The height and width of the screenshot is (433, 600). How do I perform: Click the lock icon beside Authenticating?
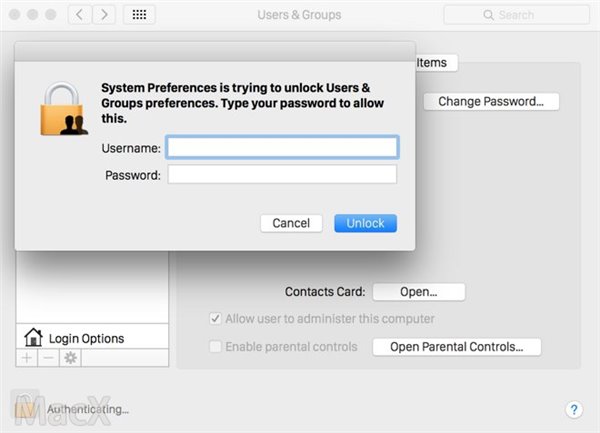point(26,408)
